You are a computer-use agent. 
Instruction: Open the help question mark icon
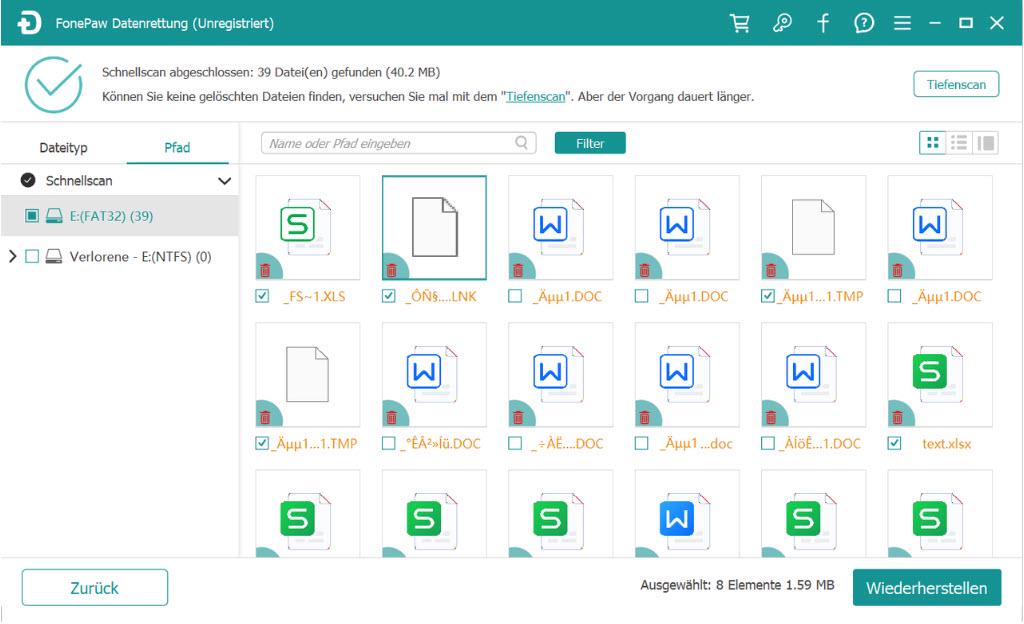coord(863,23)
